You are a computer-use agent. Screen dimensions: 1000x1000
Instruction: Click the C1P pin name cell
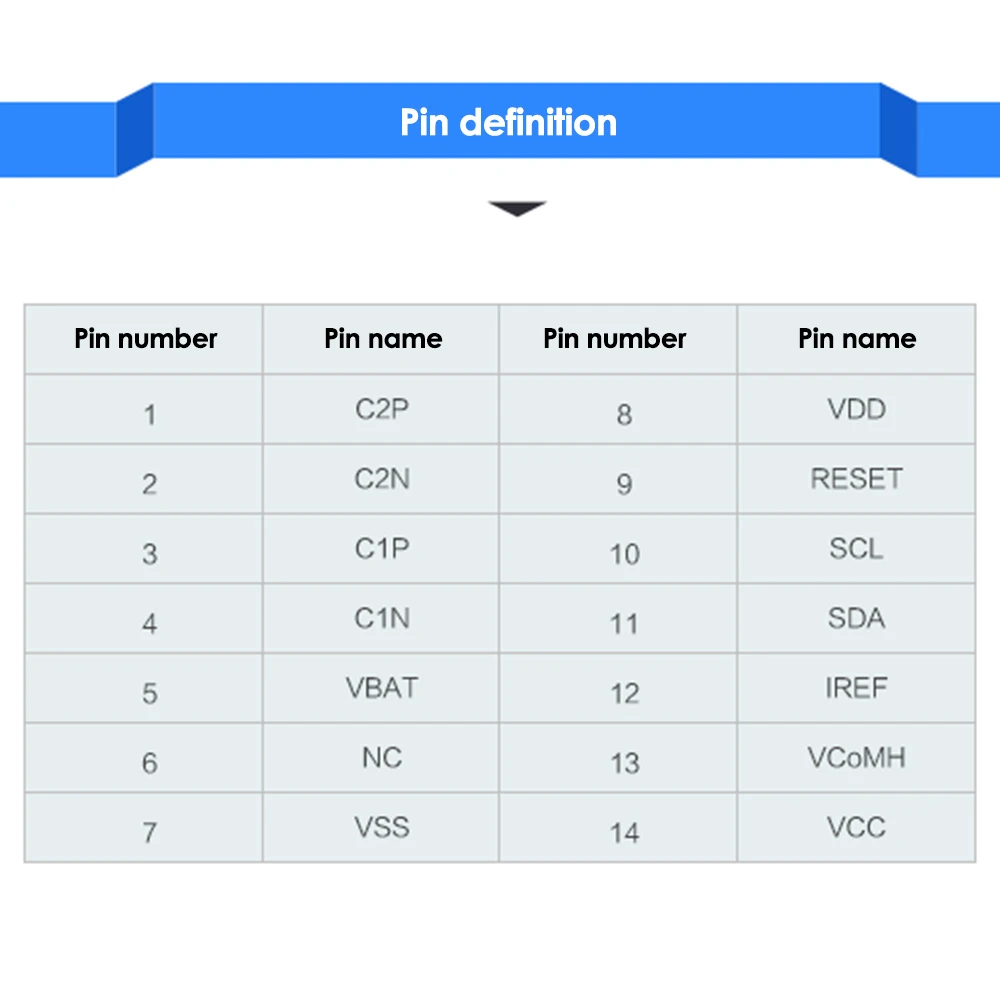point(382,549)
